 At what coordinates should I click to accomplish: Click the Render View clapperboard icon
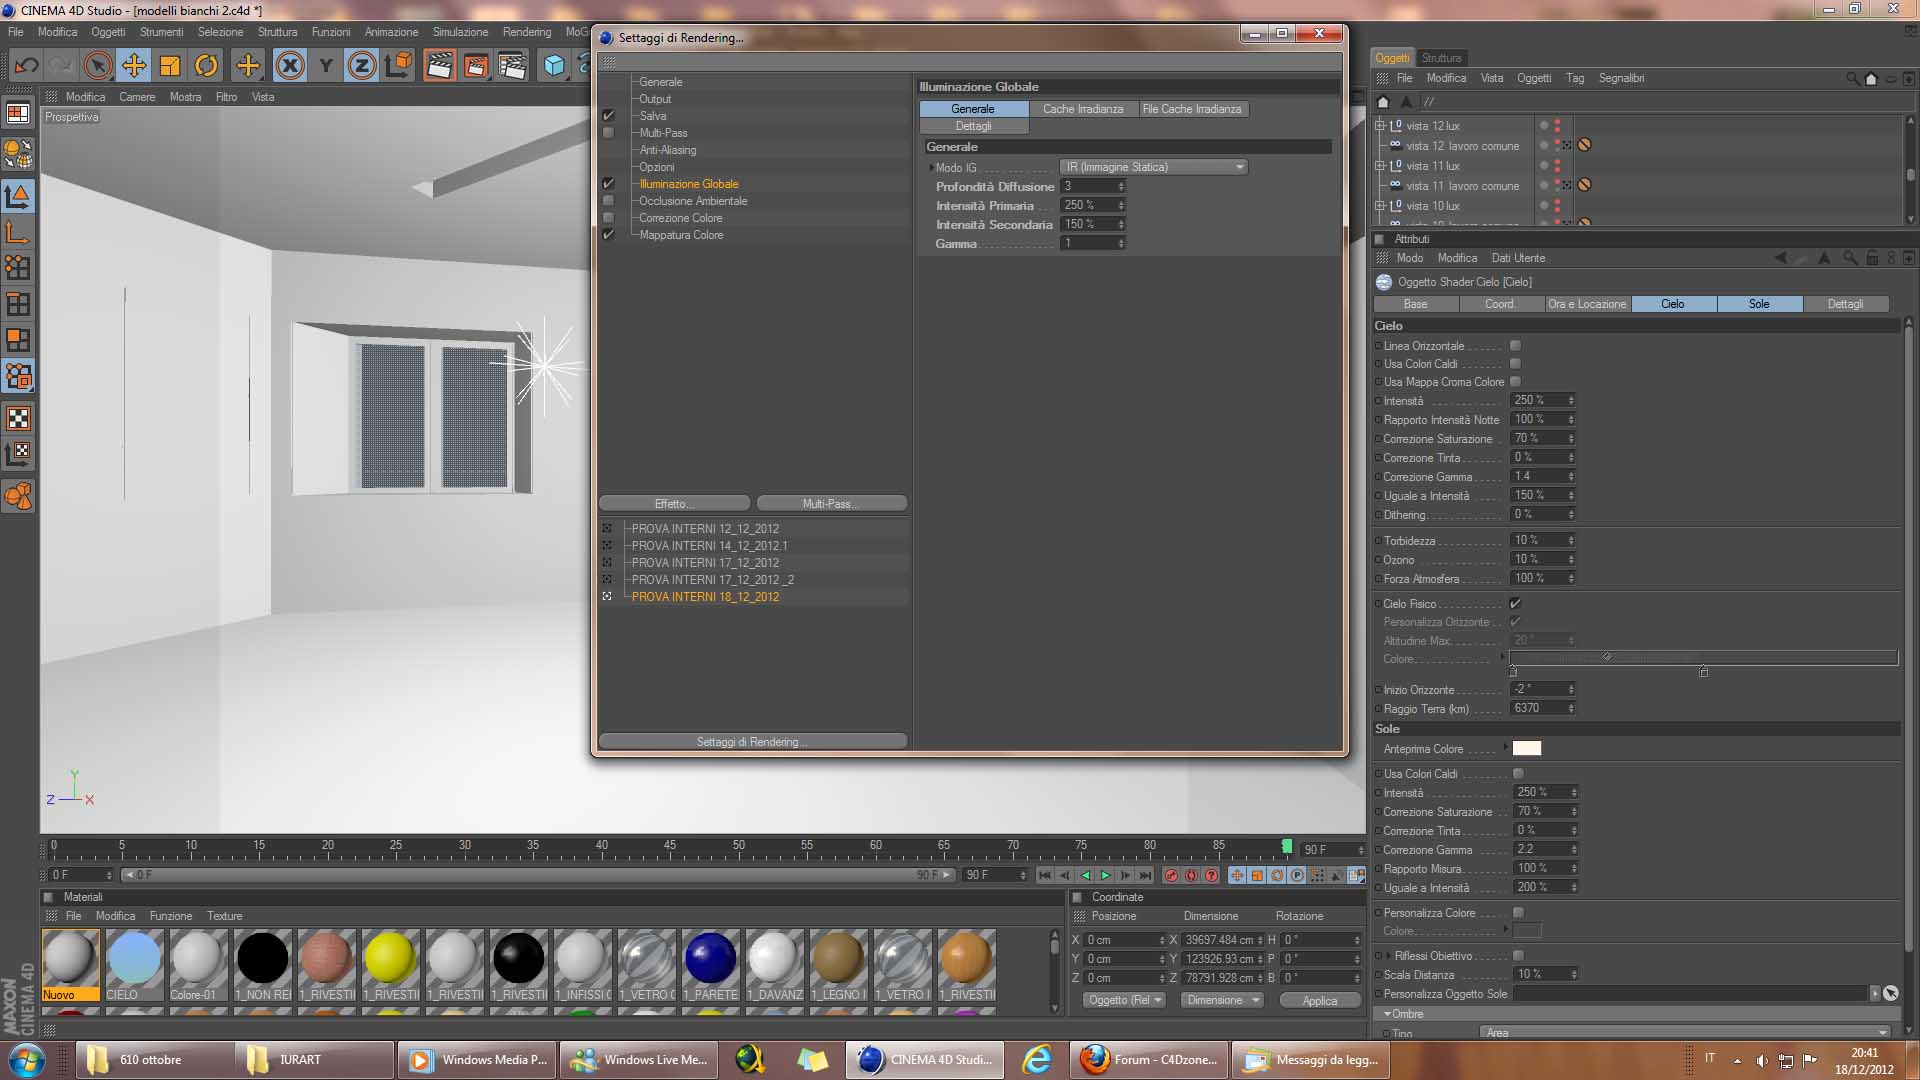click(439, 66)
